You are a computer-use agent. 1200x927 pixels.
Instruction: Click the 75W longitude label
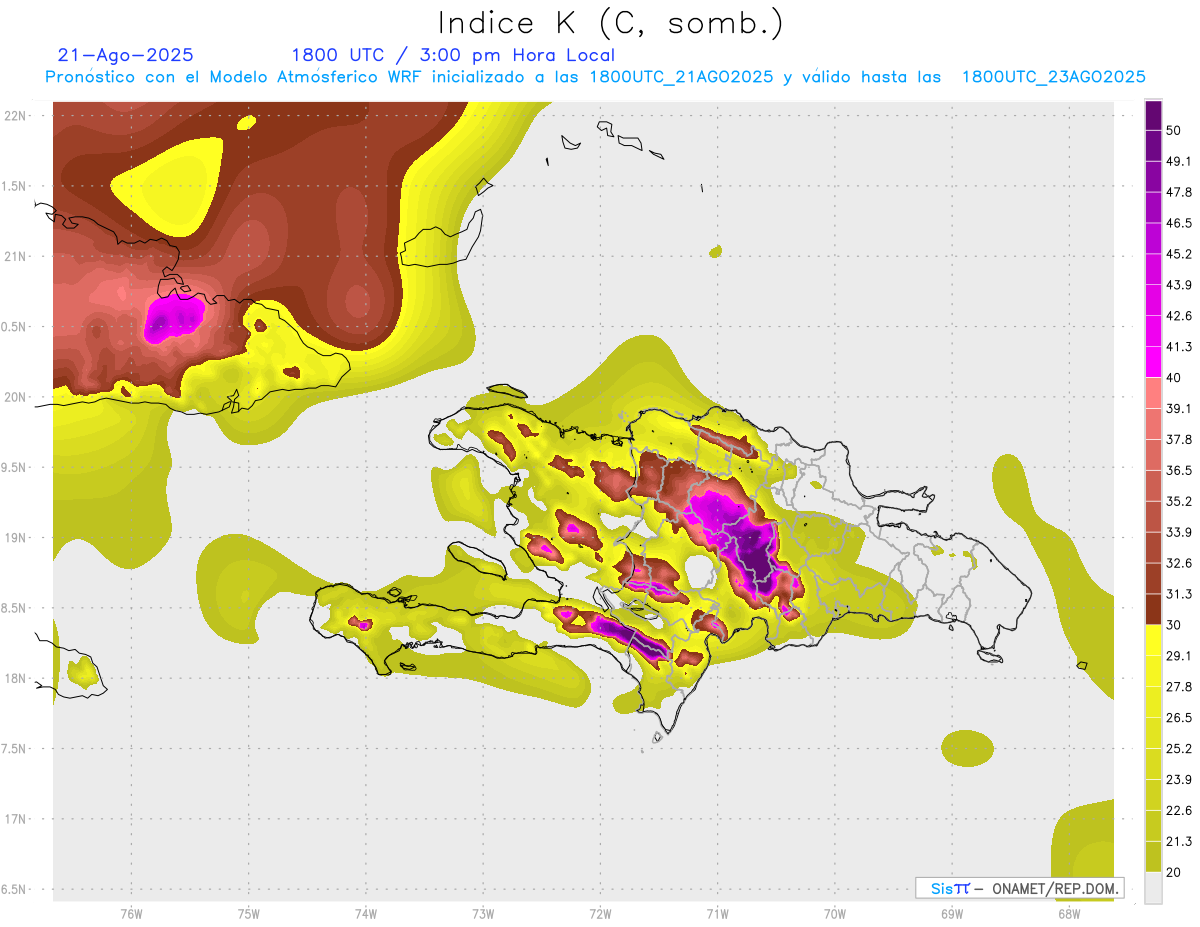click(x=248, y=913)
